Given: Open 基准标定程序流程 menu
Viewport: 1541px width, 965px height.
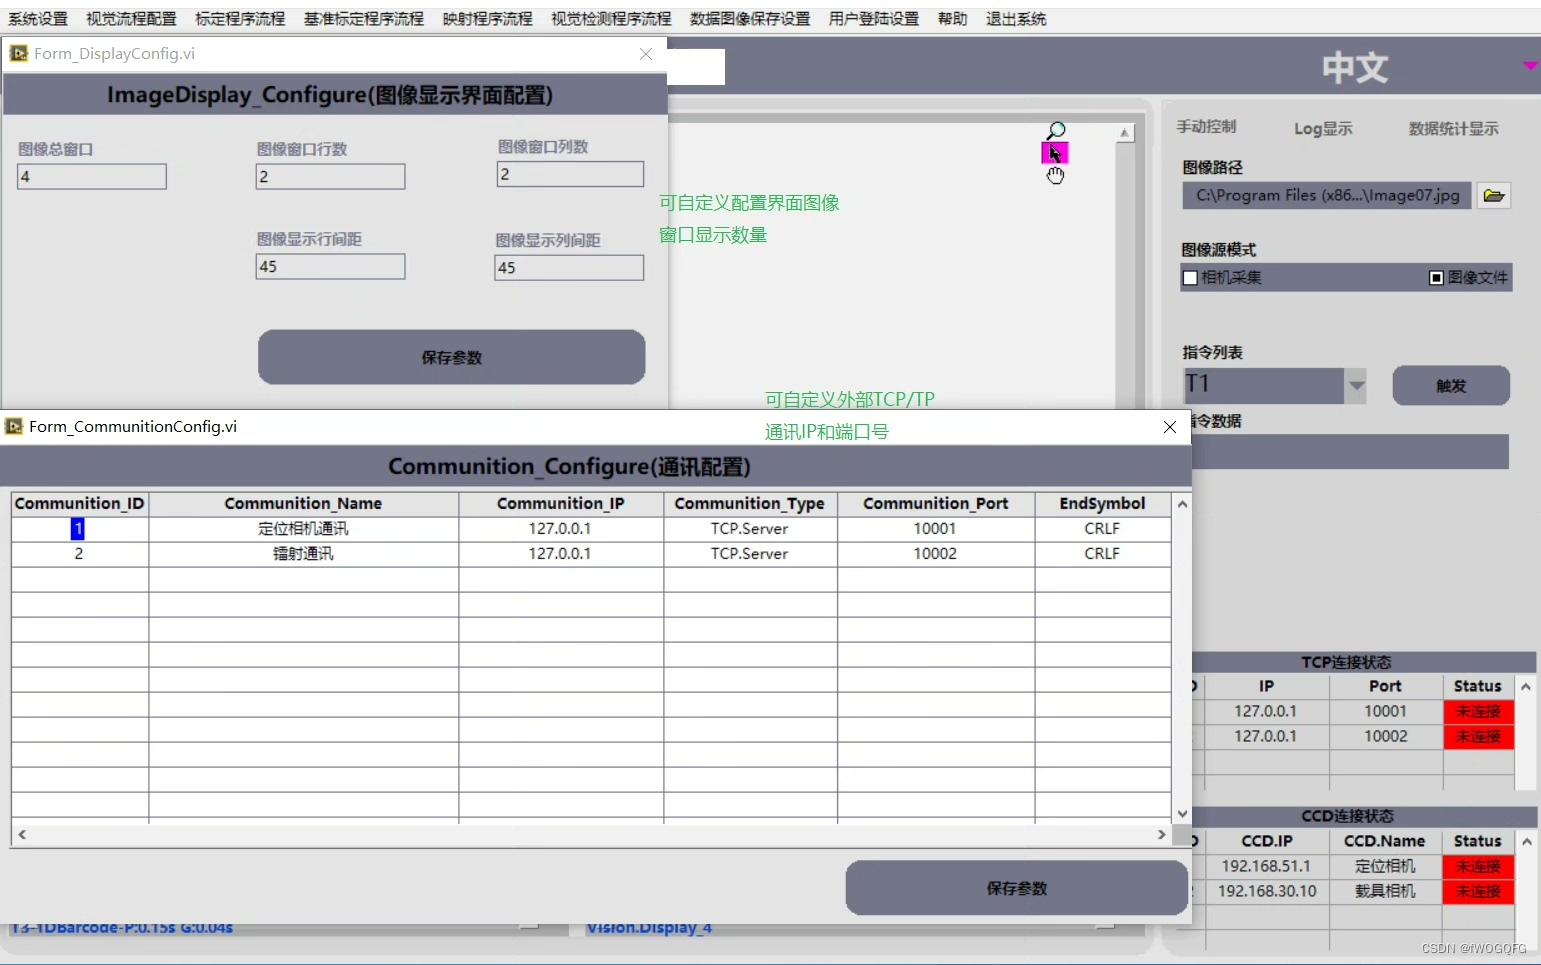Looking at the screenshot, I should click(x=364, y=19).
